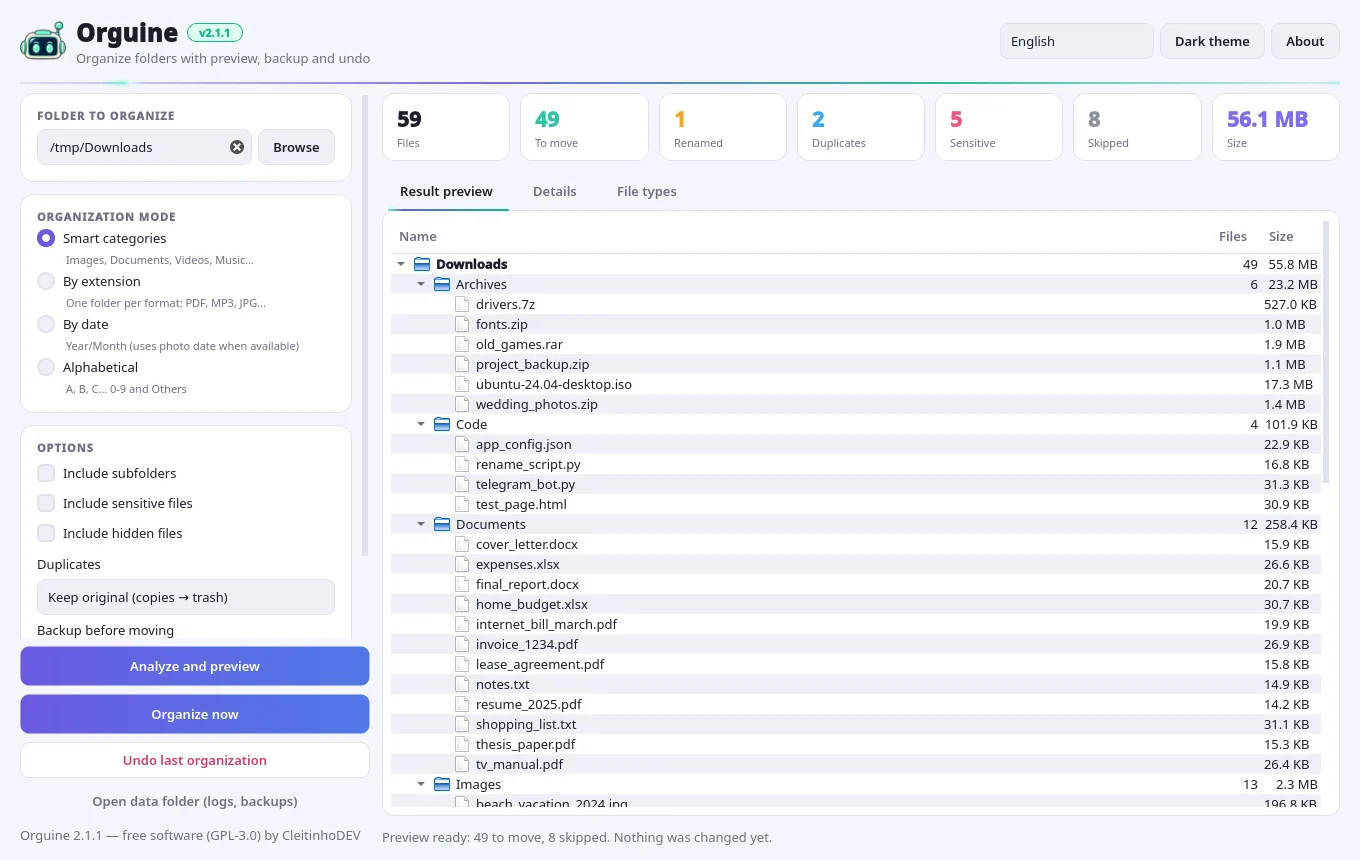The width and height of the screenshot is (1360, 860).
Task: Click Undo last organization button
Action: pos(195,760)
